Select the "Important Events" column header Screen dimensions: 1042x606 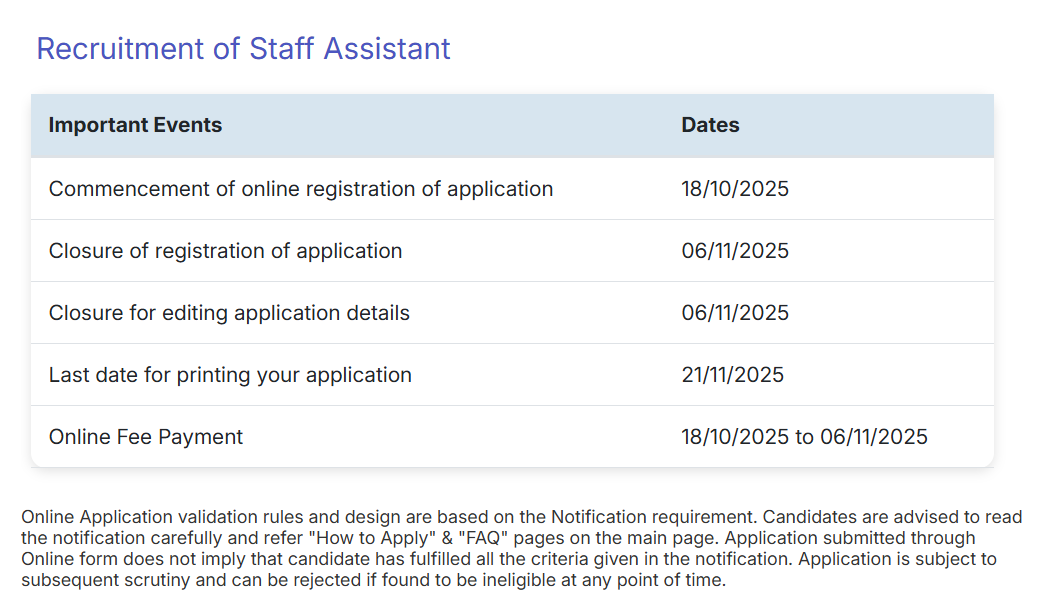[135, 125]
